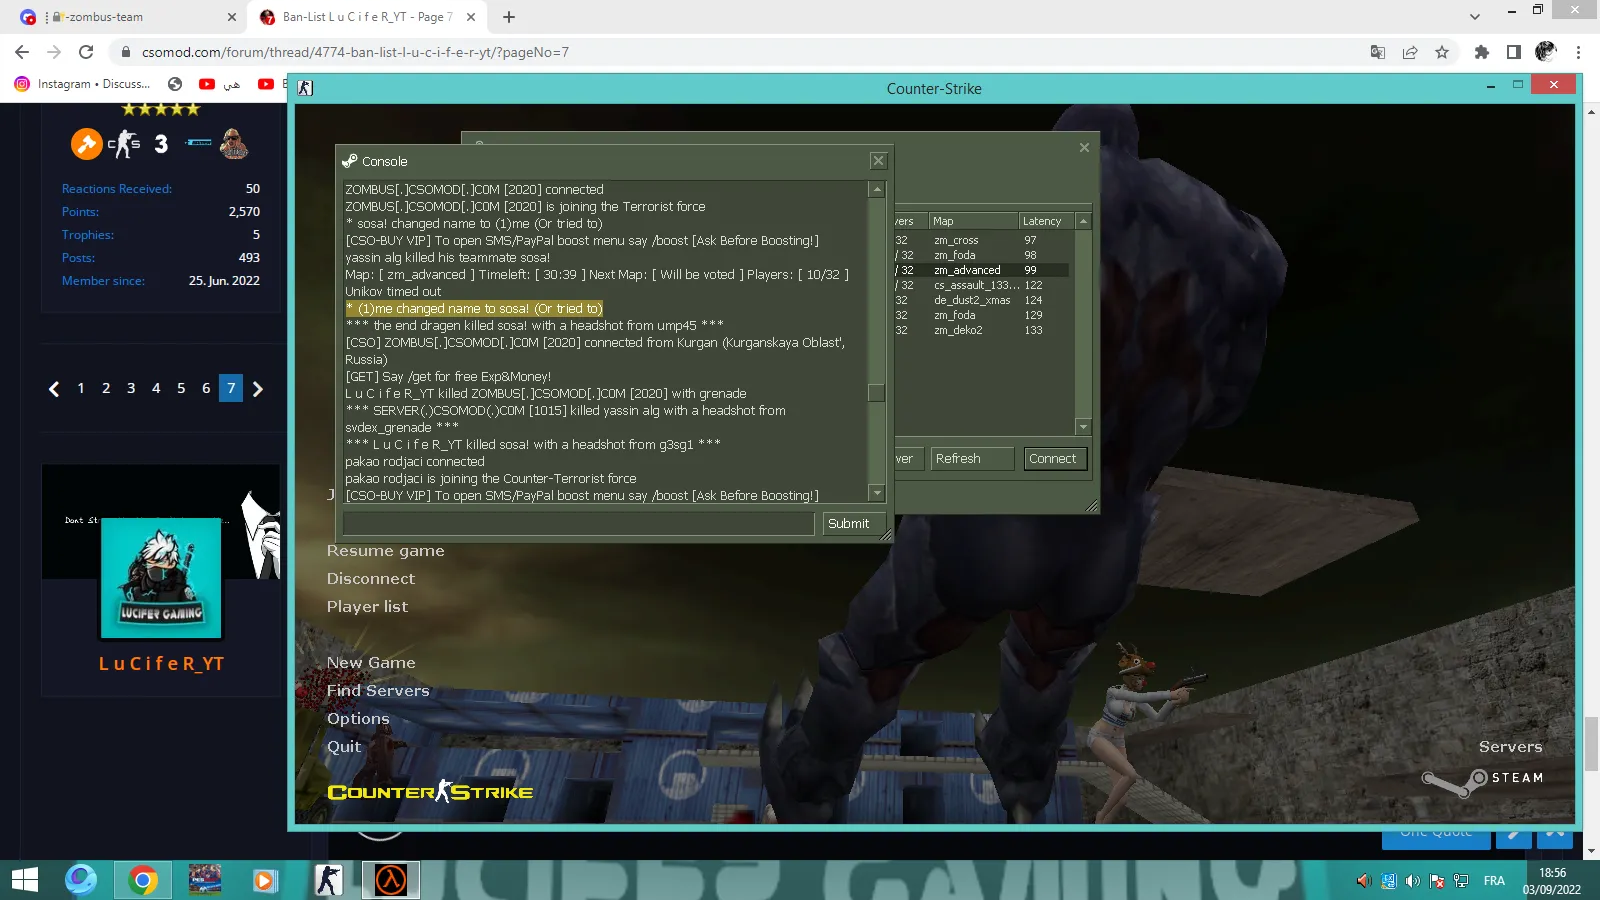1600x900 pixels.
Task: Click the share page icon
Action: tap(1410, 52)
